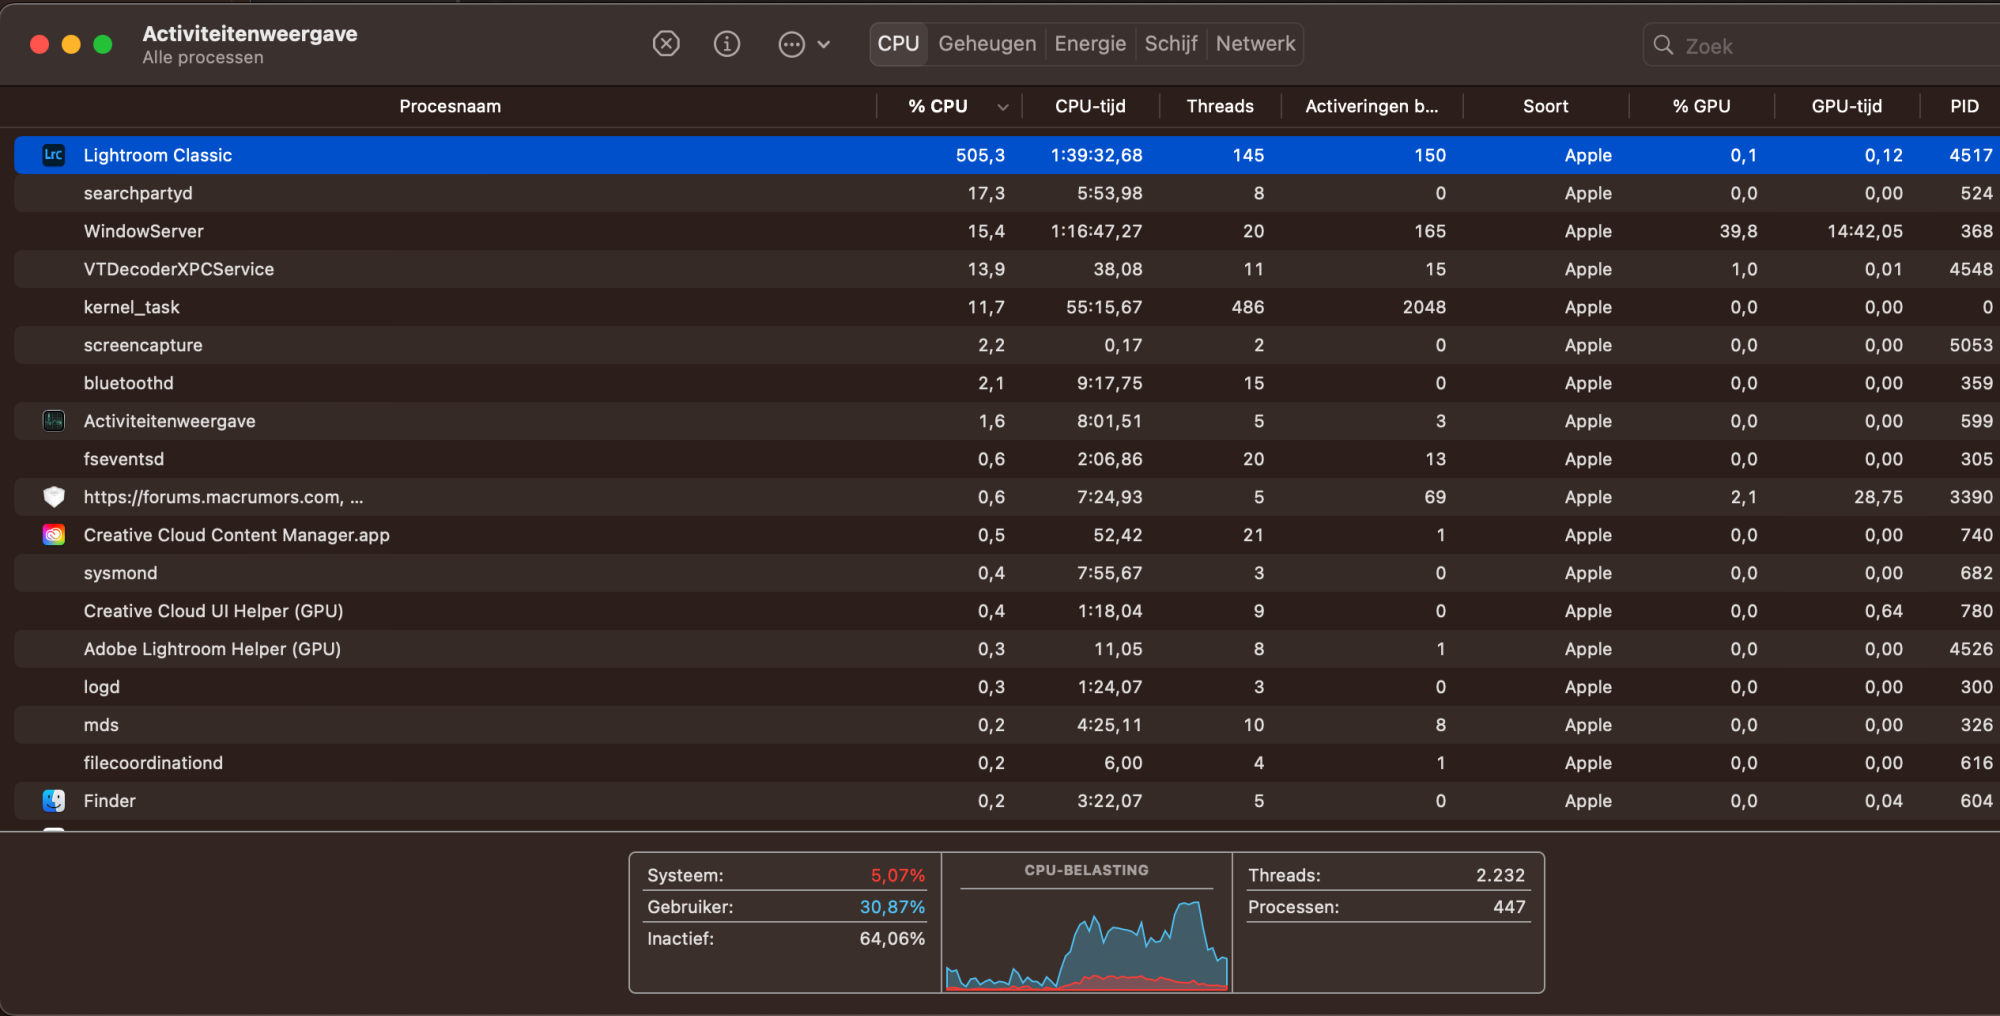Click the Alle processen subtitle
Viewport: 2000px width, 1016px height.
pyautogui.click(x=203, y=58)
